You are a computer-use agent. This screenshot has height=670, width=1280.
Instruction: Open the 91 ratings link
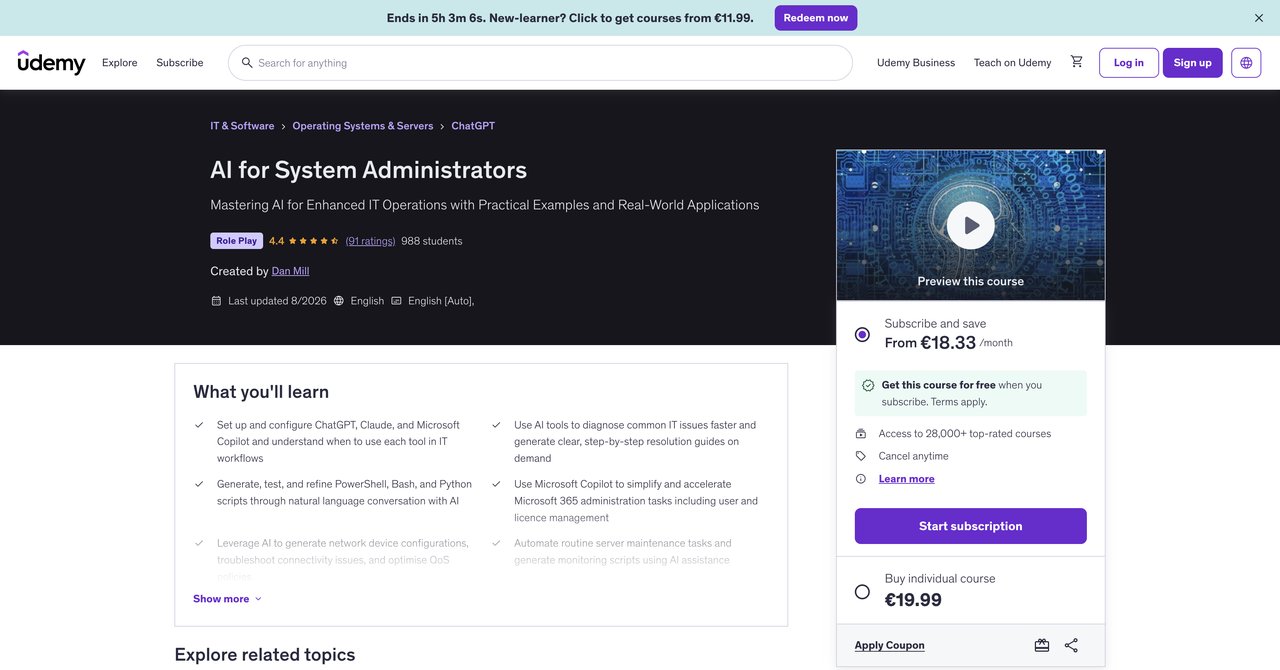point(370,241)
